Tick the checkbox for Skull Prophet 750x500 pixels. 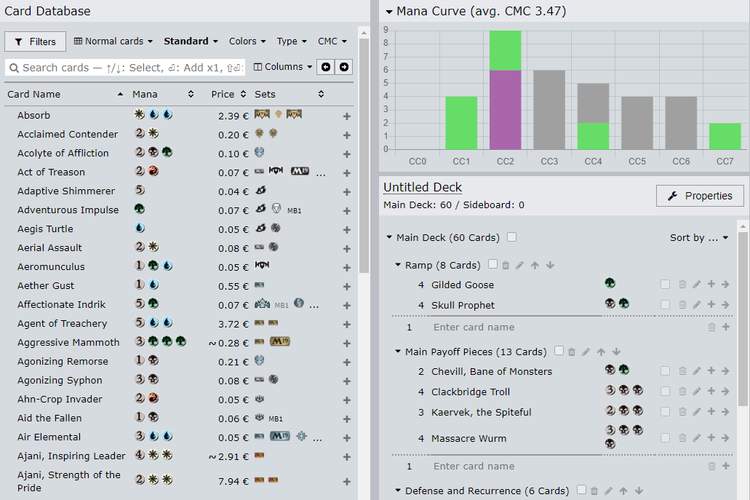[x=665, y=305]
